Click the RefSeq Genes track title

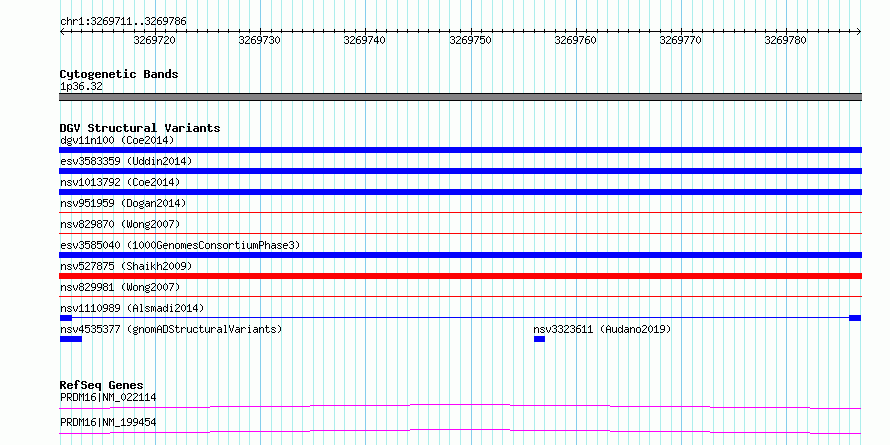click(x=102, y=385)
